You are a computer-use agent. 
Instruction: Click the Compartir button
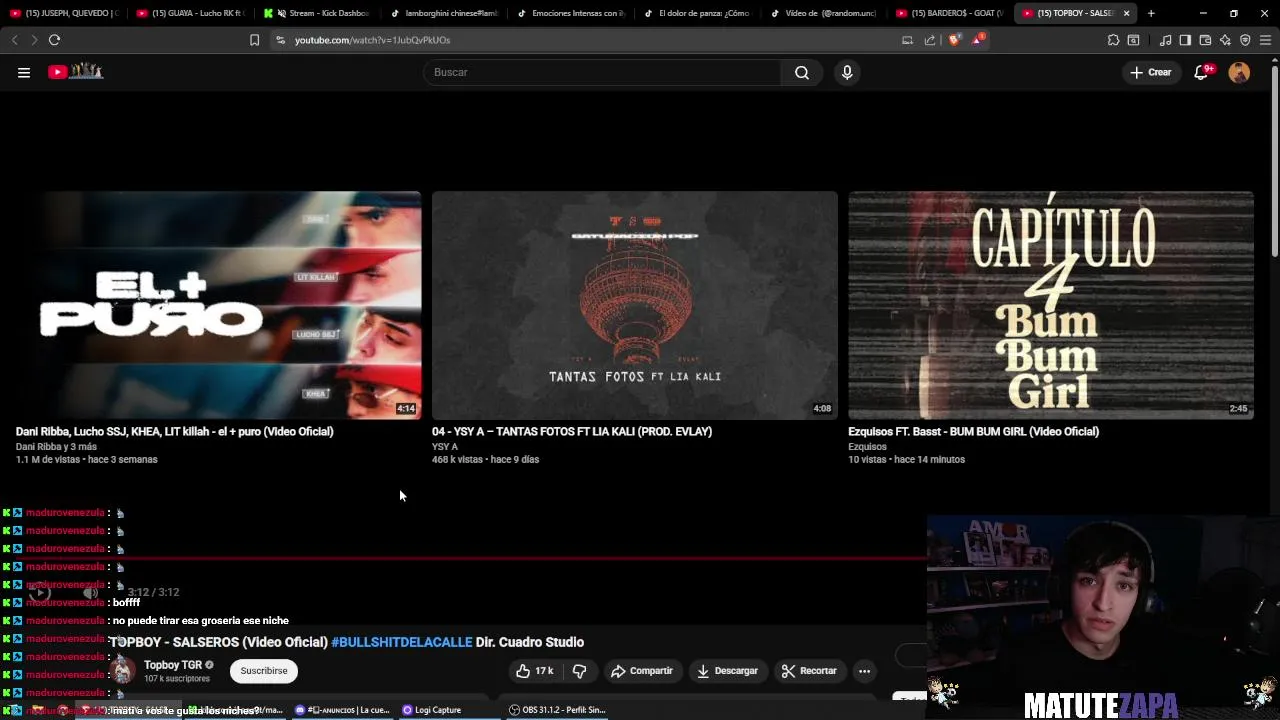[x=642, y=671]
